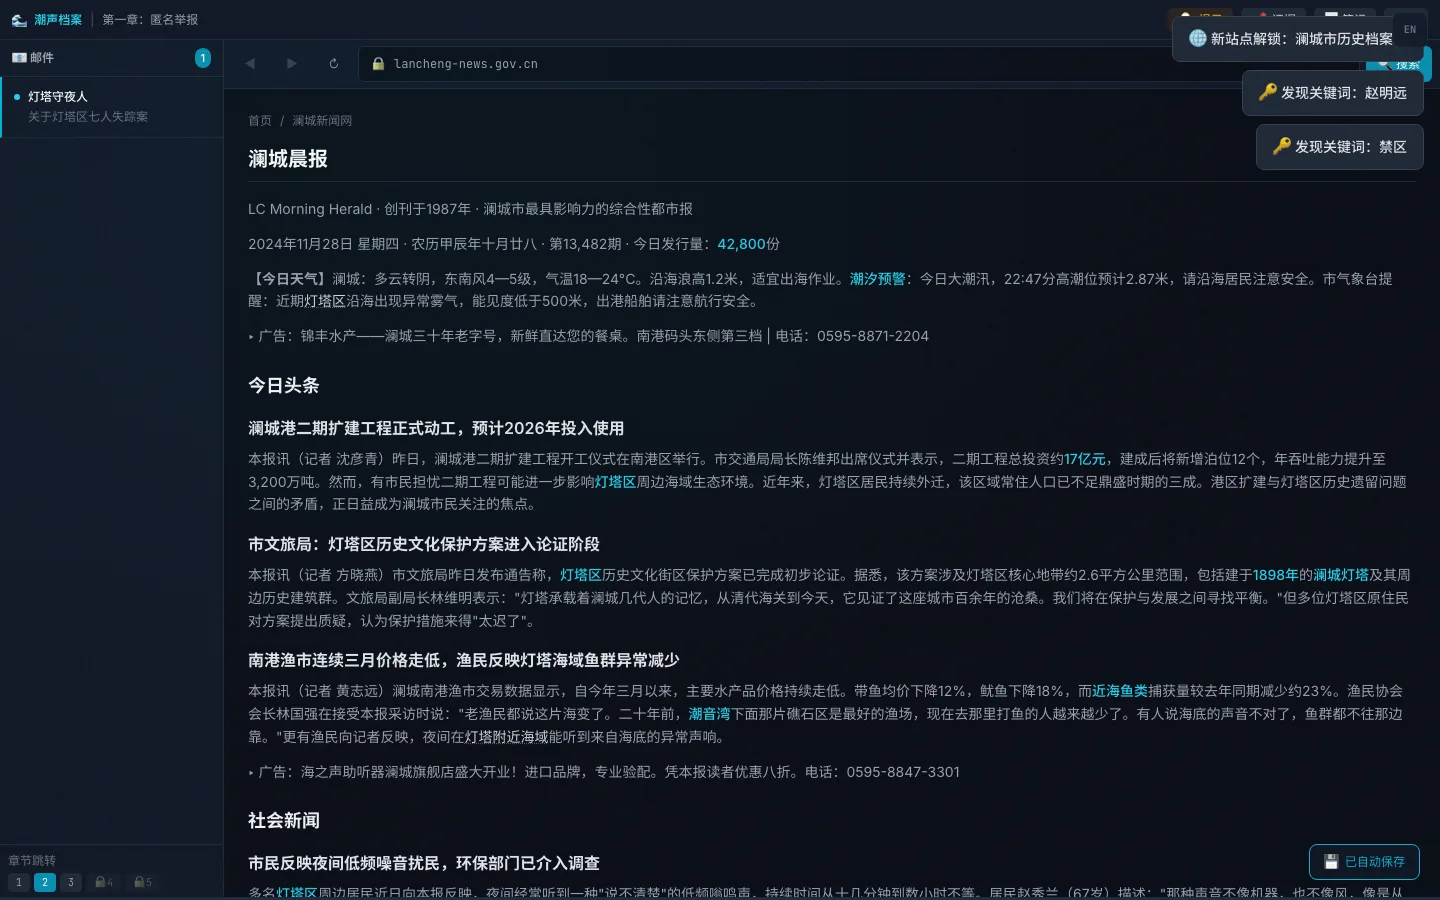The image size is (1440, 900).
Task: Click the 澜城灯塔 highlighted keyword
Action: (1341, 575)
